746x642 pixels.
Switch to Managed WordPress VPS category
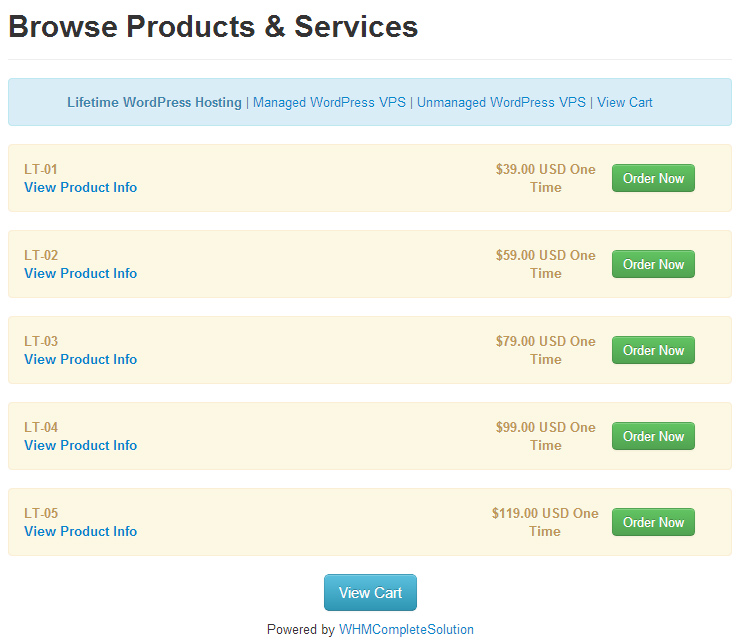[x=328, y=102]
